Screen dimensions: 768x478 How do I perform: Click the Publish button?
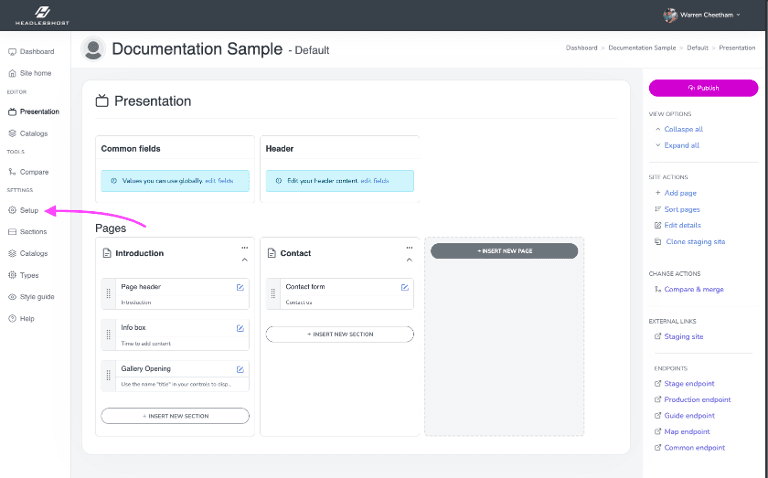click(703, 88)
